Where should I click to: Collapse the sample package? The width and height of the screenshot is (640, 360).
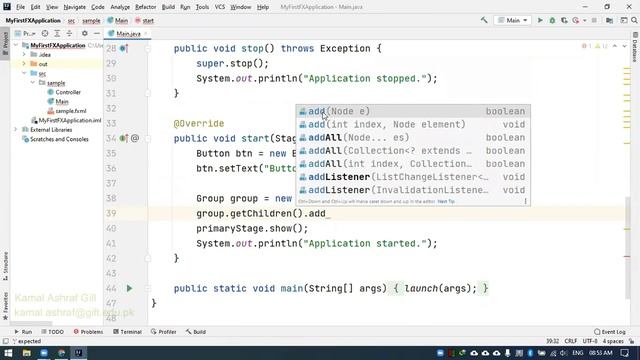click(x=33, y=82)
